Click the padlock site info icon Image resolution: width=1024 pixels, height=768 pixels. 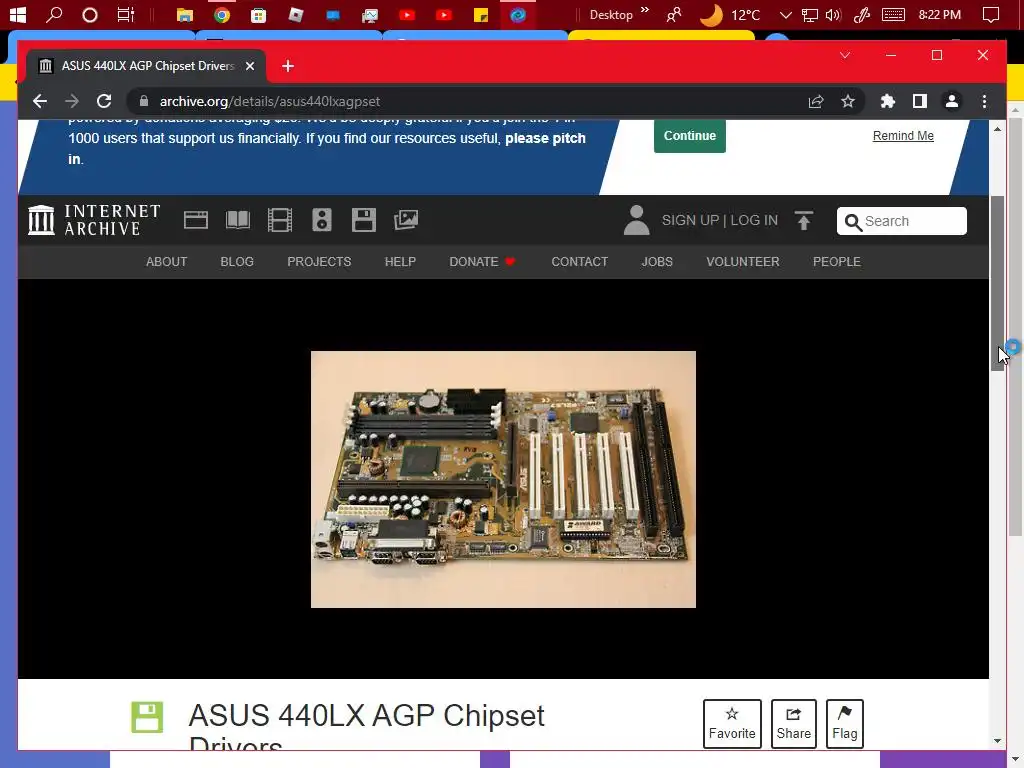(144, 101)
